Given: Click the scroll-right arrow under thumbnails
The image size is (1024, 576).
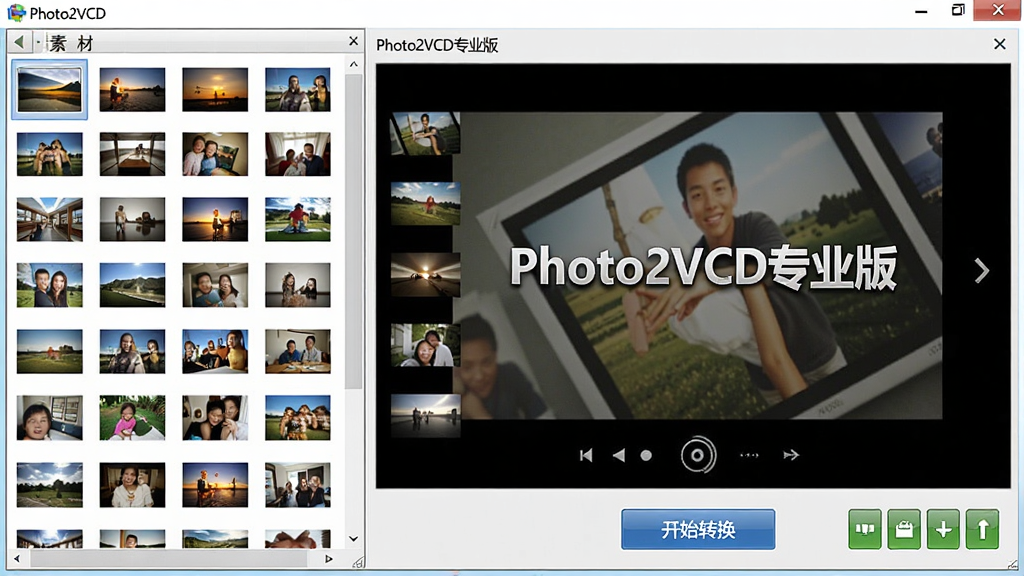Looking at the screenshot, I should (x=328, y=558).
